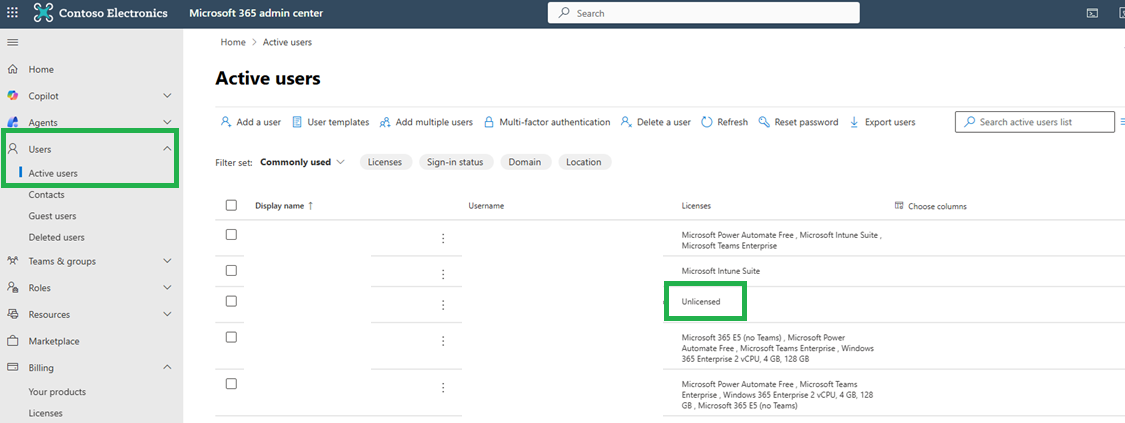1125x423 pixels.
Task: Click the Add multiple users icon
Action: click(385, 122)
